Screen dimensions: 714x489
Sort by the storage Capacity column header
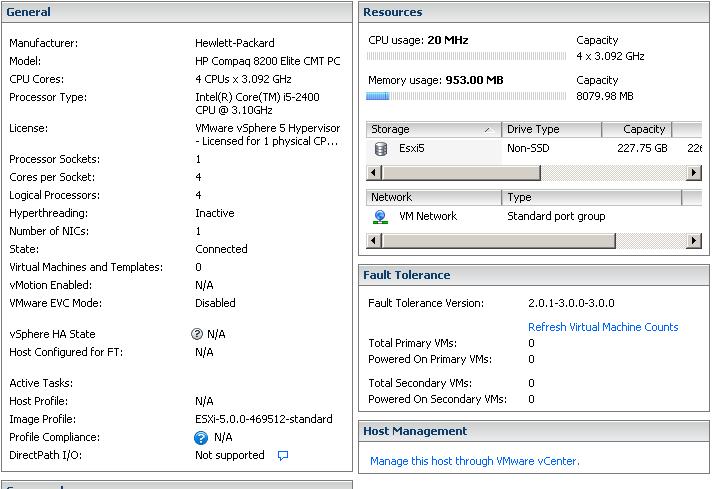pos(637,129)
